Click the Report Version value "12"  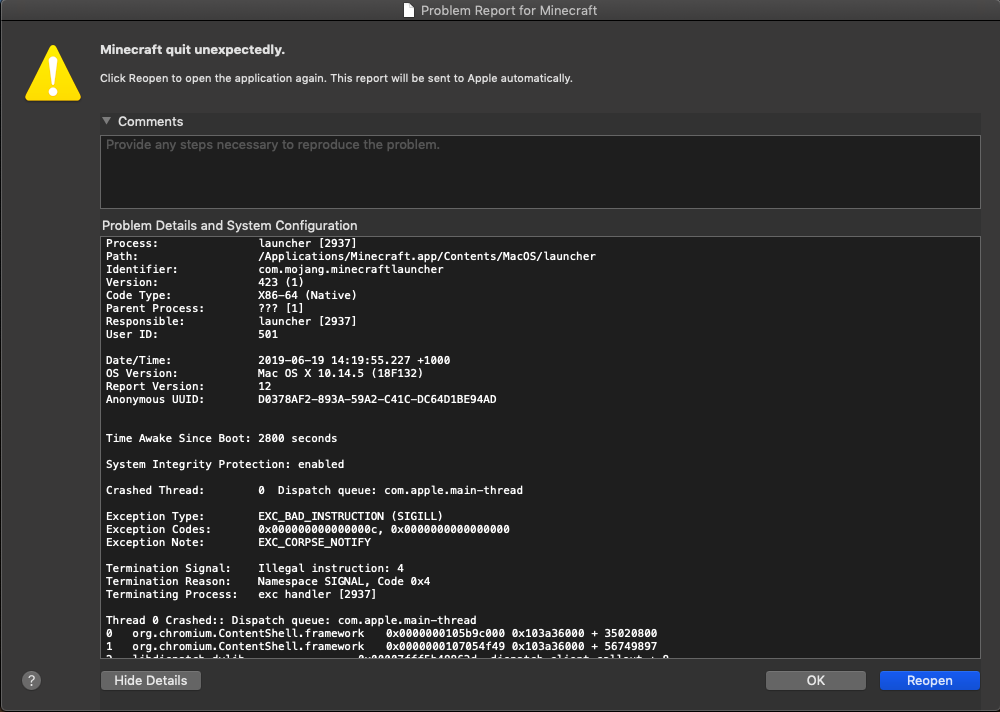[265, 386]
